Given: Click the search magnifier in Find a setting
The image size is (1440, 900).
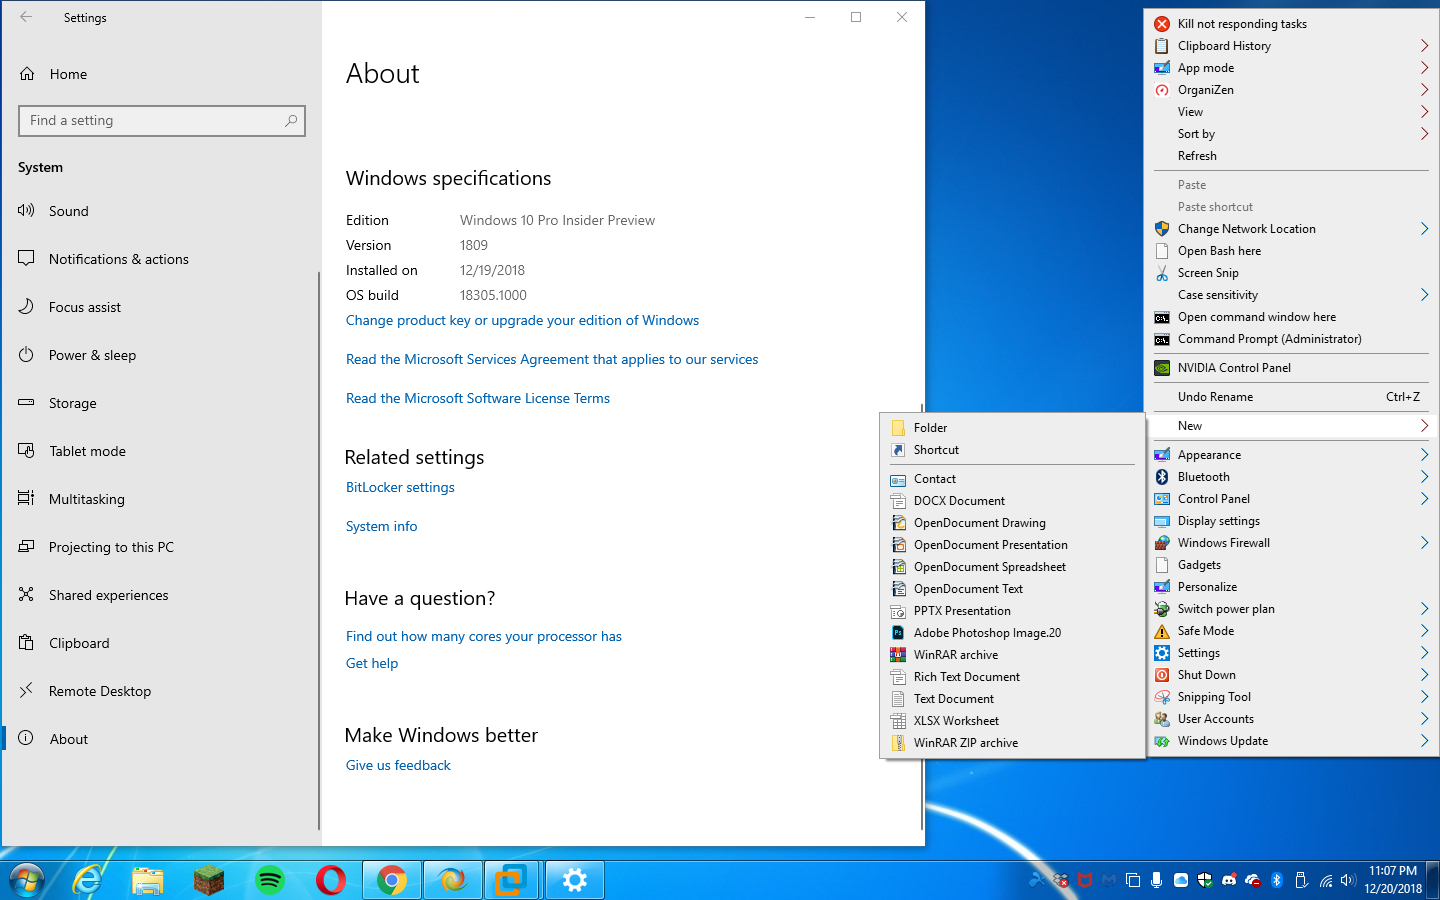Looking at the screenshot, I should [x=291, y=121].
